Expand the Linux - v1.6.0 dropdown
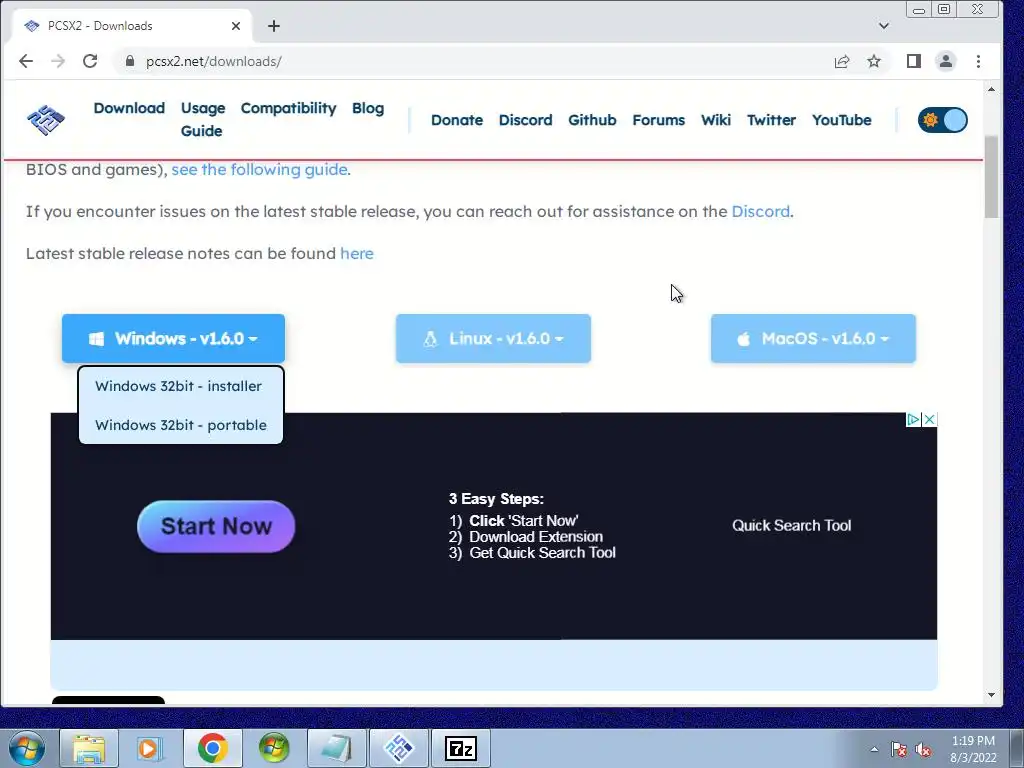The height and width of the screenshot is (768, 1024). tap(493, 338)
